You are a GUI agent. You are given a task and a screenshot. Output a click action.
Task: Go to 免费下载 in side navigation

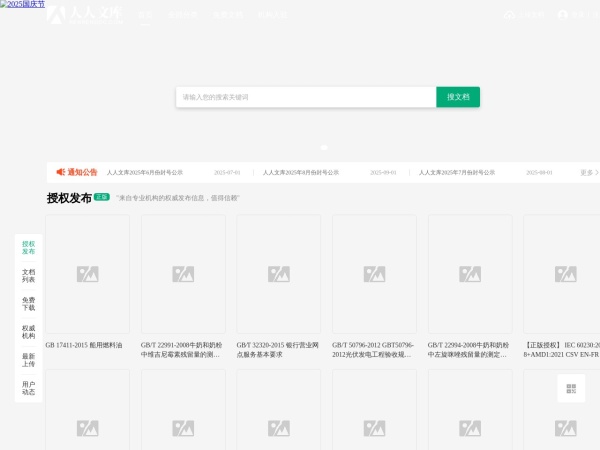coord(28,304)
